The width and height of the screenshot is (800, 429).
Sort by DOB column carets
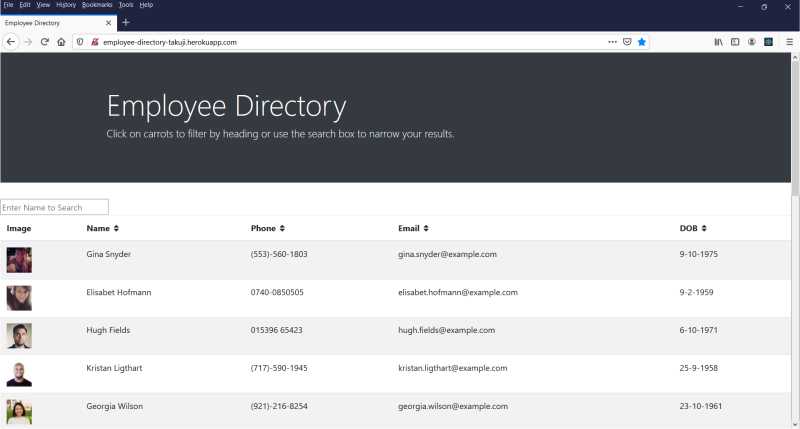pos(704,228)
